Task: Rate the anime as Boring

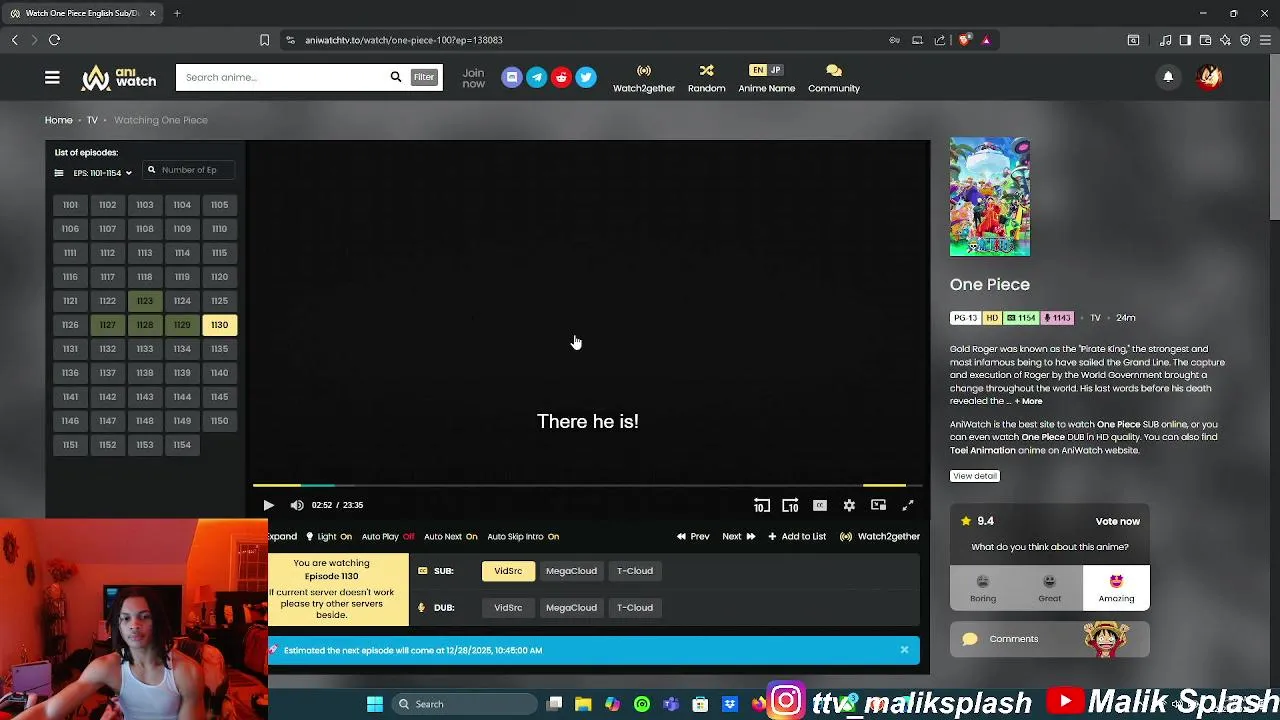Action: pyautogui.click(x=983, y=588)
